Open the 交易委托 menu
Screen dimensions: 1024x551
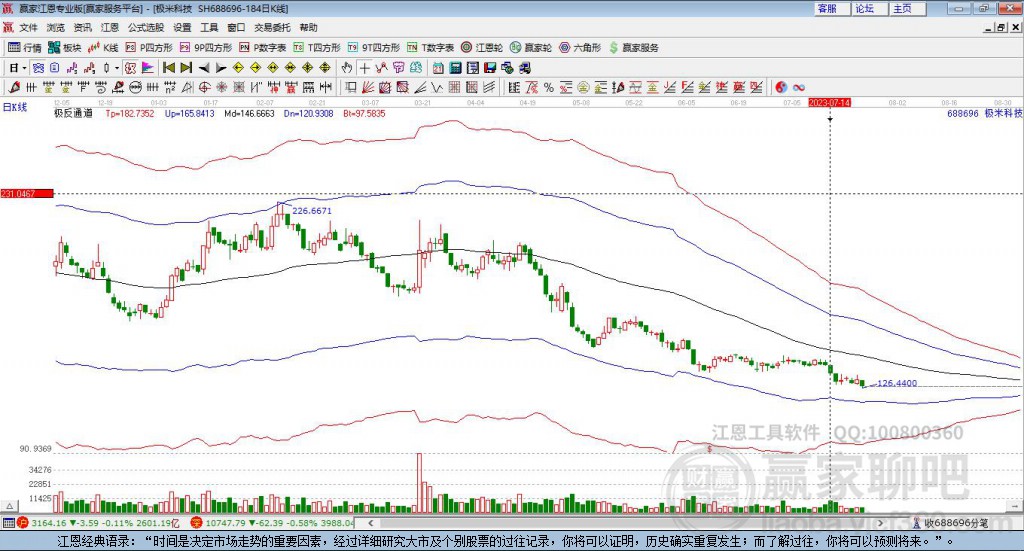point(272,27)
